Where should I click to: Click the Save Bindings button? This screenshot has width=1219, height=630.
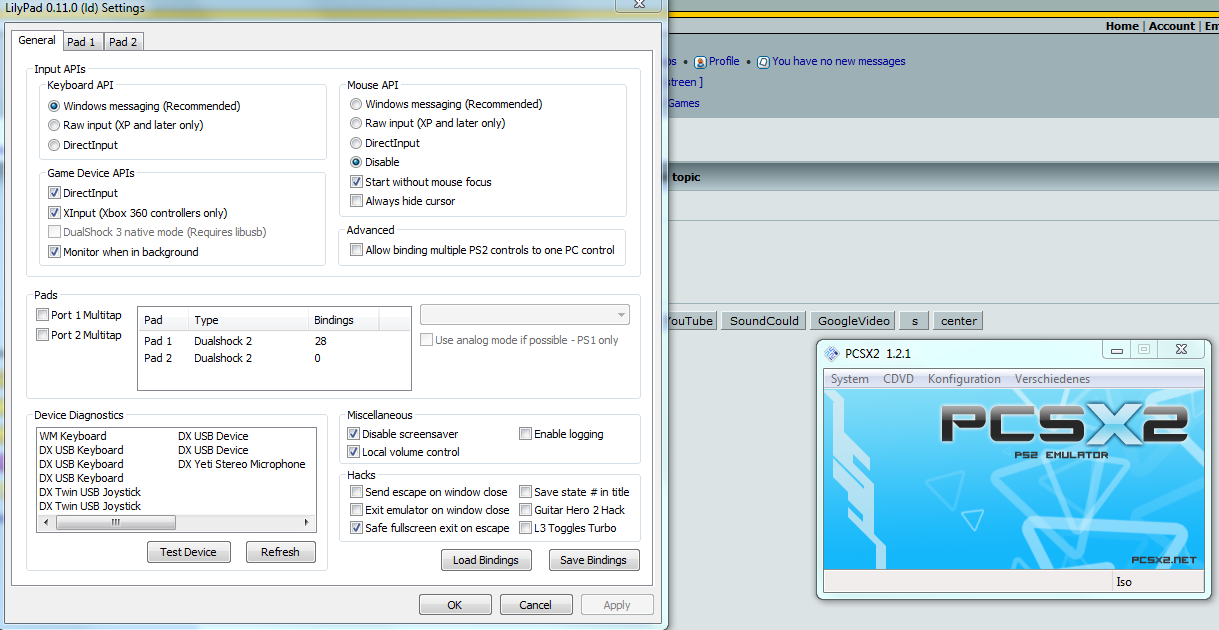click(x=594, y=560)
